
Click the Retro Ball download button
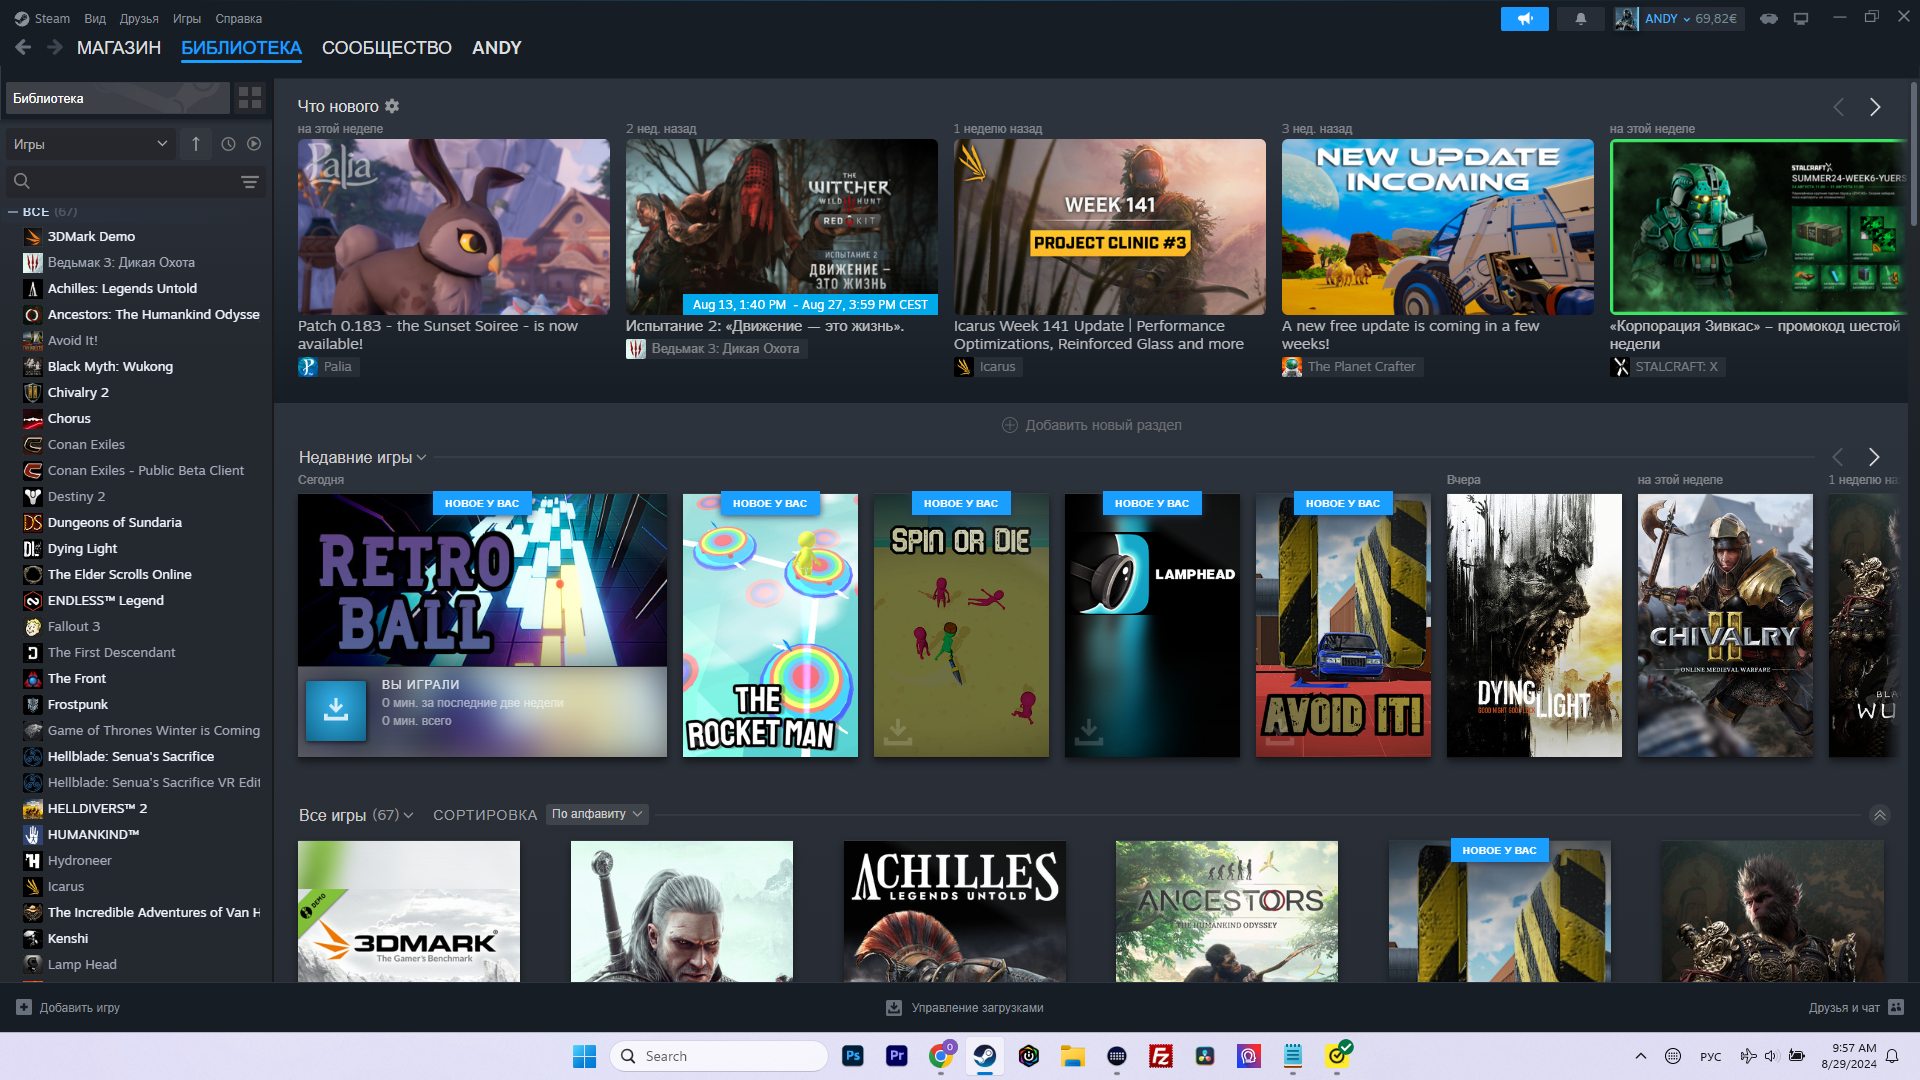[336, 710]
